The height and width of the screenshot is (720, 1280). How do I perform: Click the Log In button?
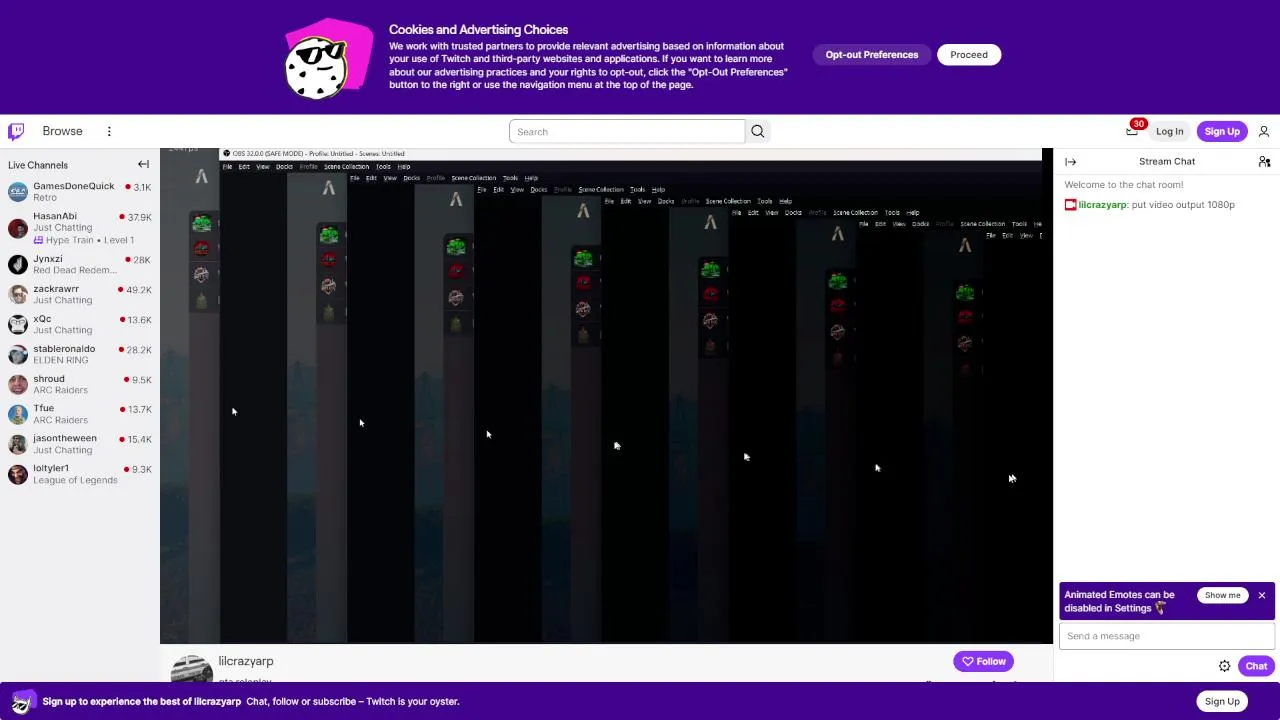pyautogui.click(x=1169, y=131)
